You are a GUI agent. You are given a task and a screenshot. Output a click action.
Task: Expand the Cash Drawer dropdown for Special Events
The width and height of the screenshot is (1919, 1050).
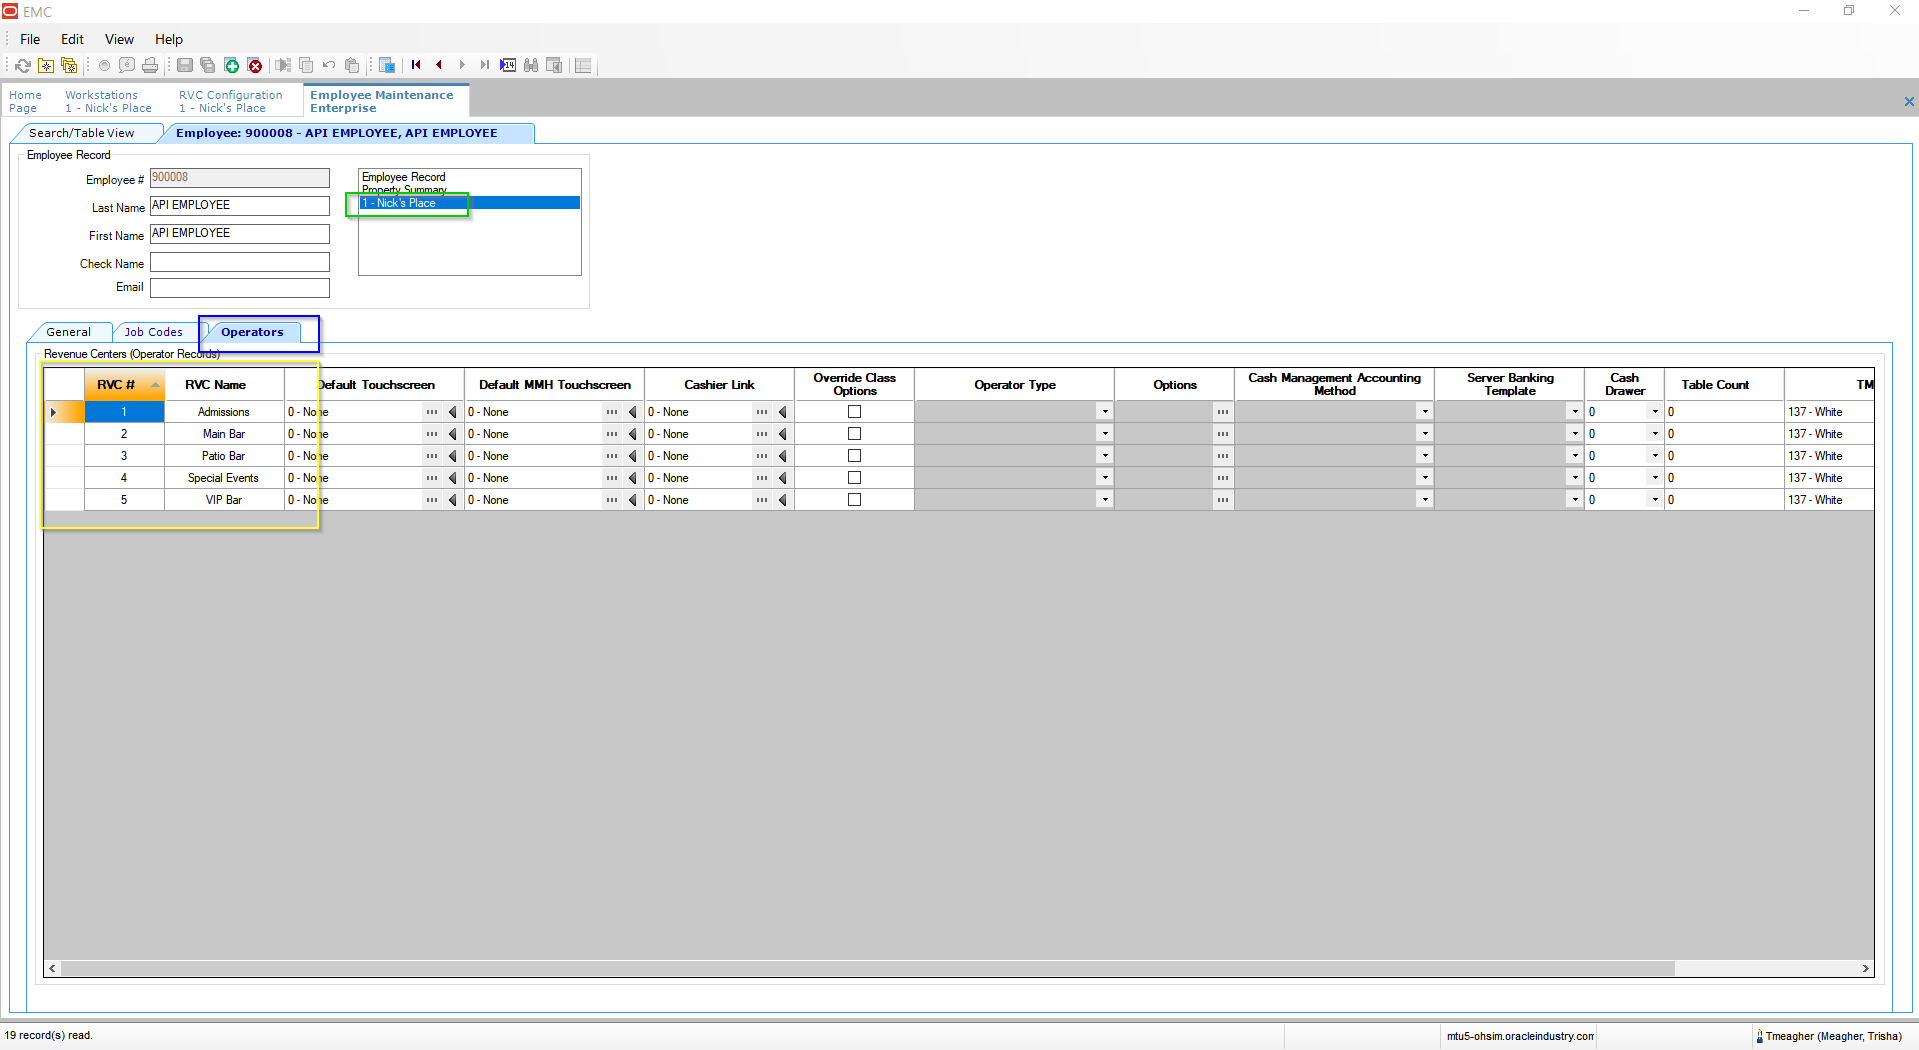point(1655,477)
